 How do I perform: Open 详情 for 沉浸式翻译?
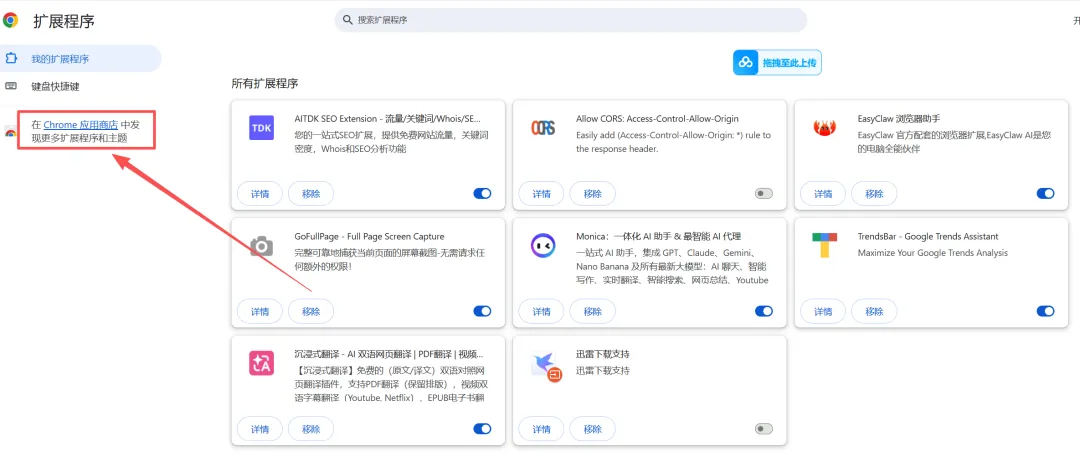[x=260, y=429]
